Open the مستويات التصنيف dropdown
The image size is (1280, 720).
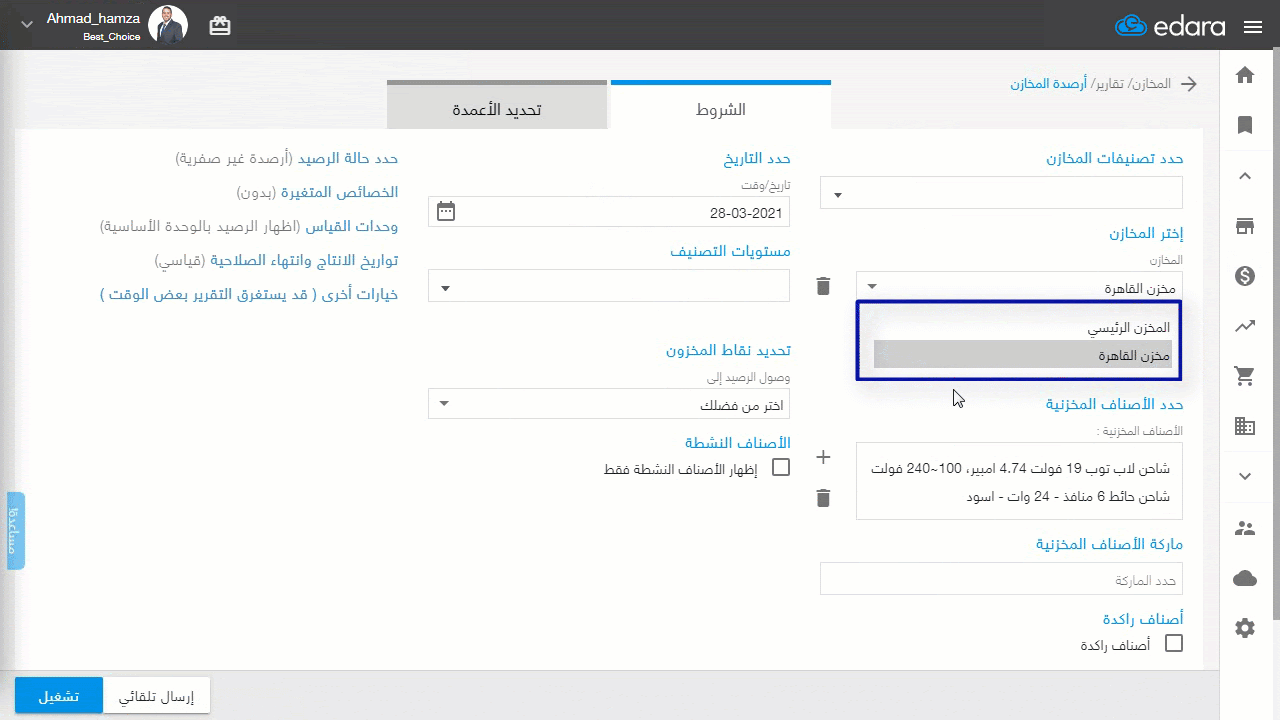tap(609, 286)
